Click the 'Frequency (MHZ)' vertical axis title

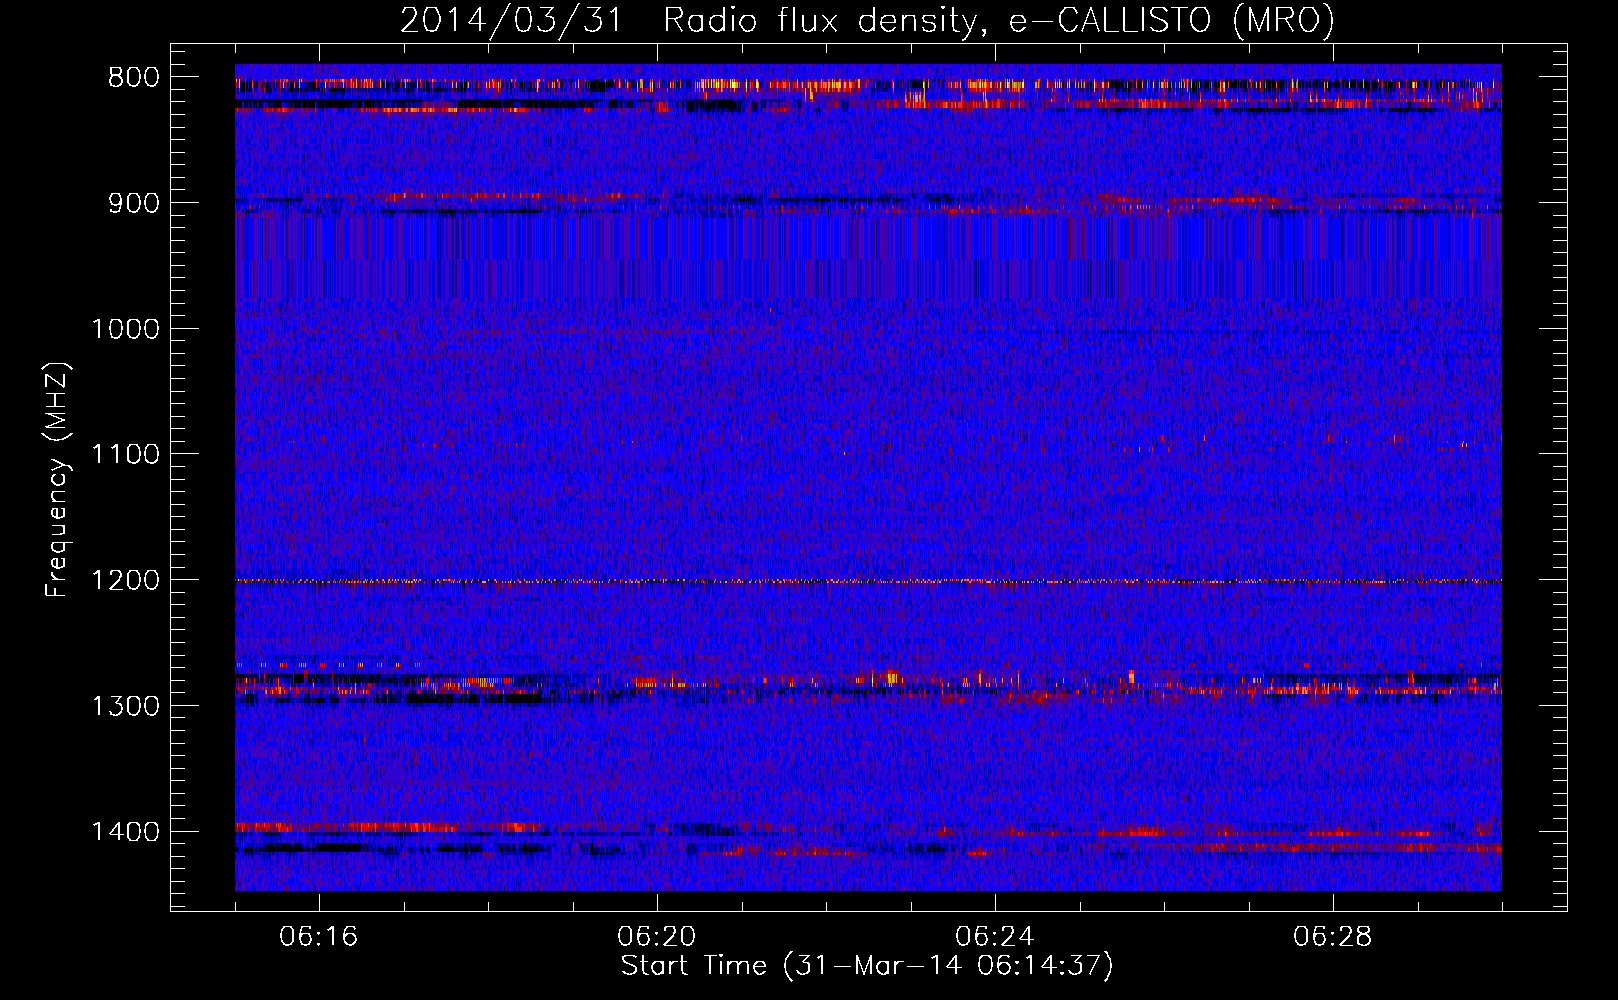[x=58, y=480]
